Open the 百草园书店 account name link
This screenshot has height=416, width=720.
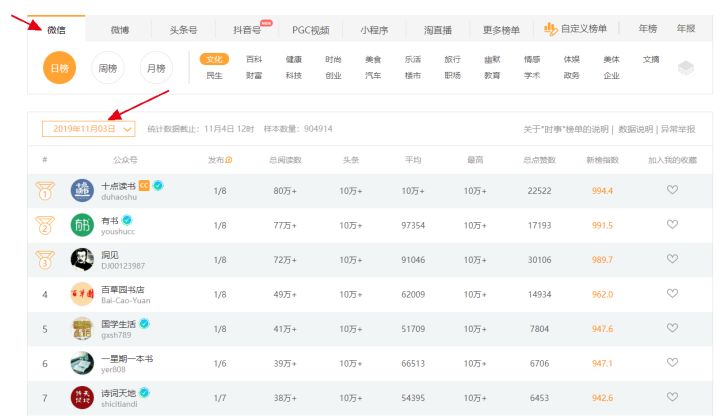tap(123, 289)
